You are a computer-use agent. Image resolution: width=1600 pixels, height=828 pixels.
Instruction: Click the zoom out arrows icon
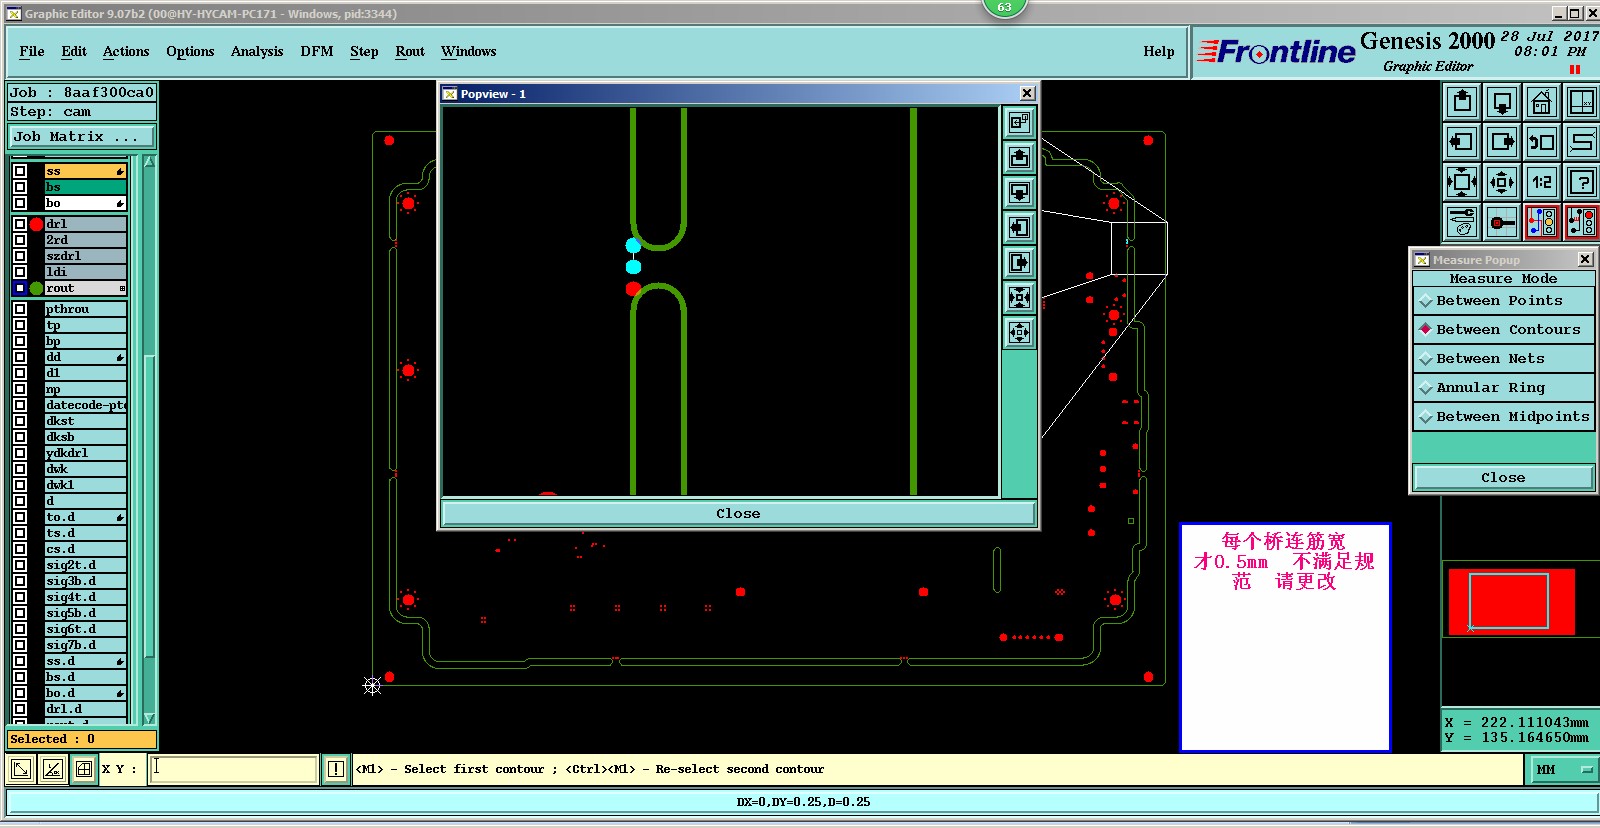[1502, 182]
